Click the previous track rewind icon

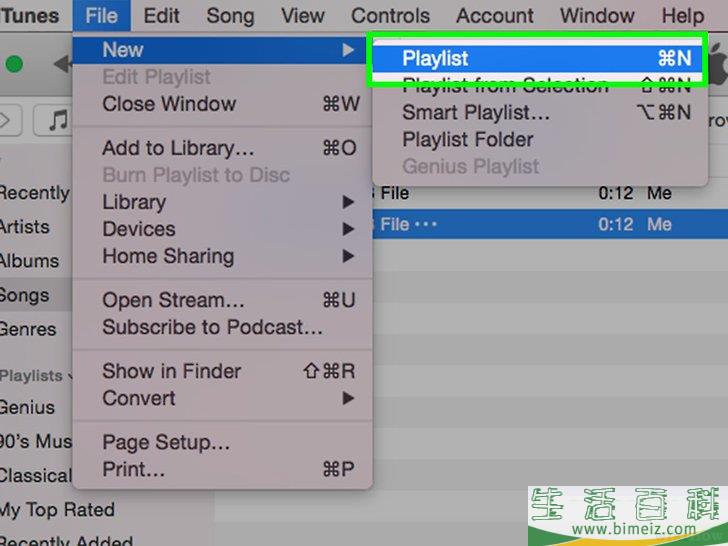pos(63,64)
